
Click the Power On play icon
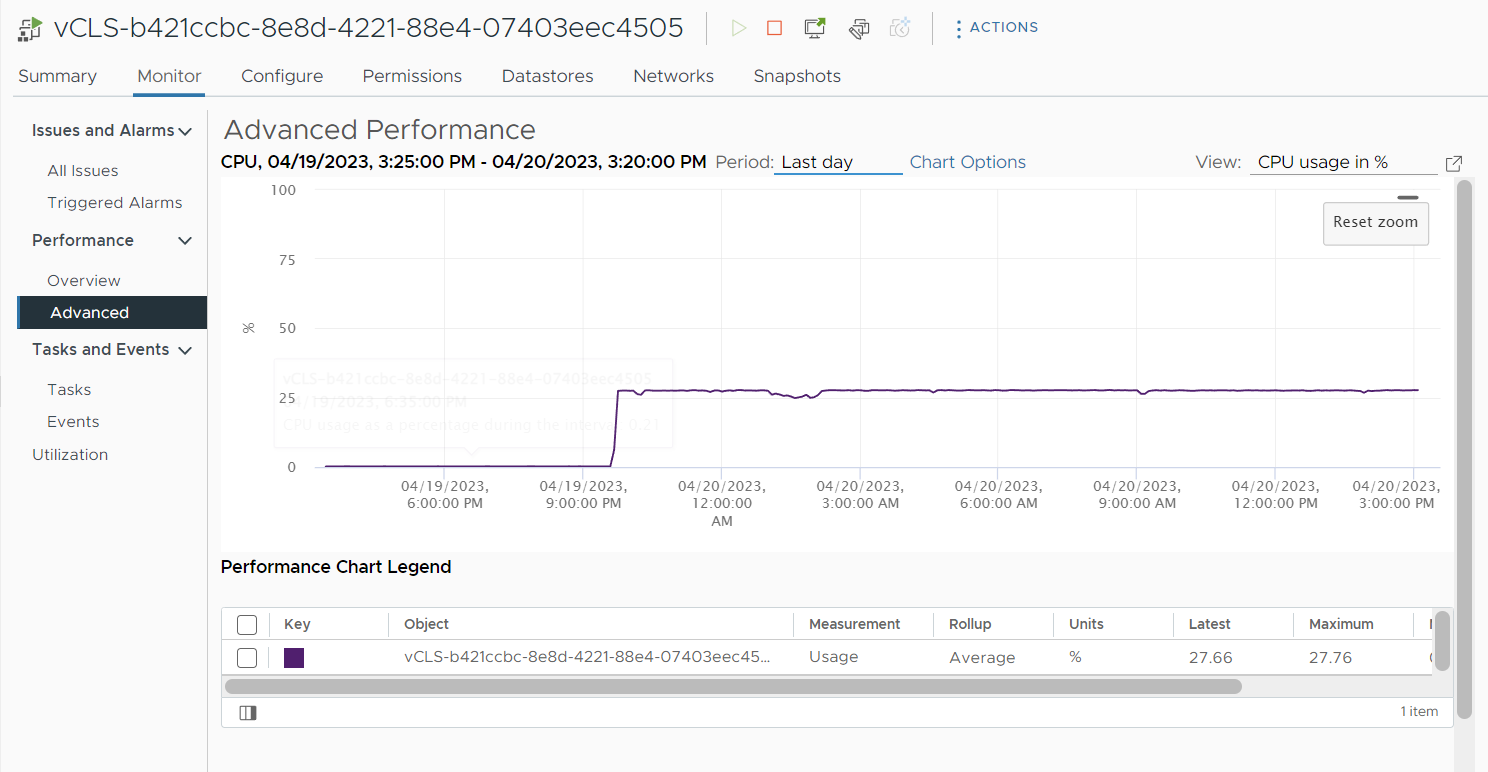click(739, 28)
